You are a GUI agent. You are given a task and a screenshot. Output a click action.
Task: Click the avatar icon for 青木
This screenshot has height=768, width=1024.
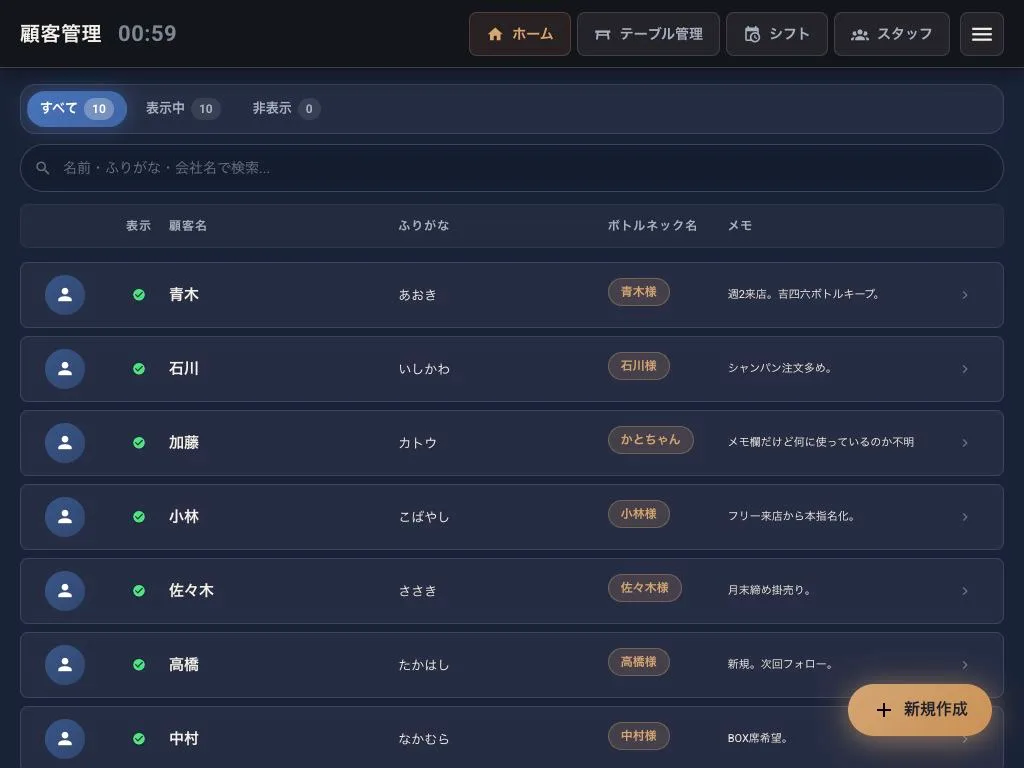point(65,295)
